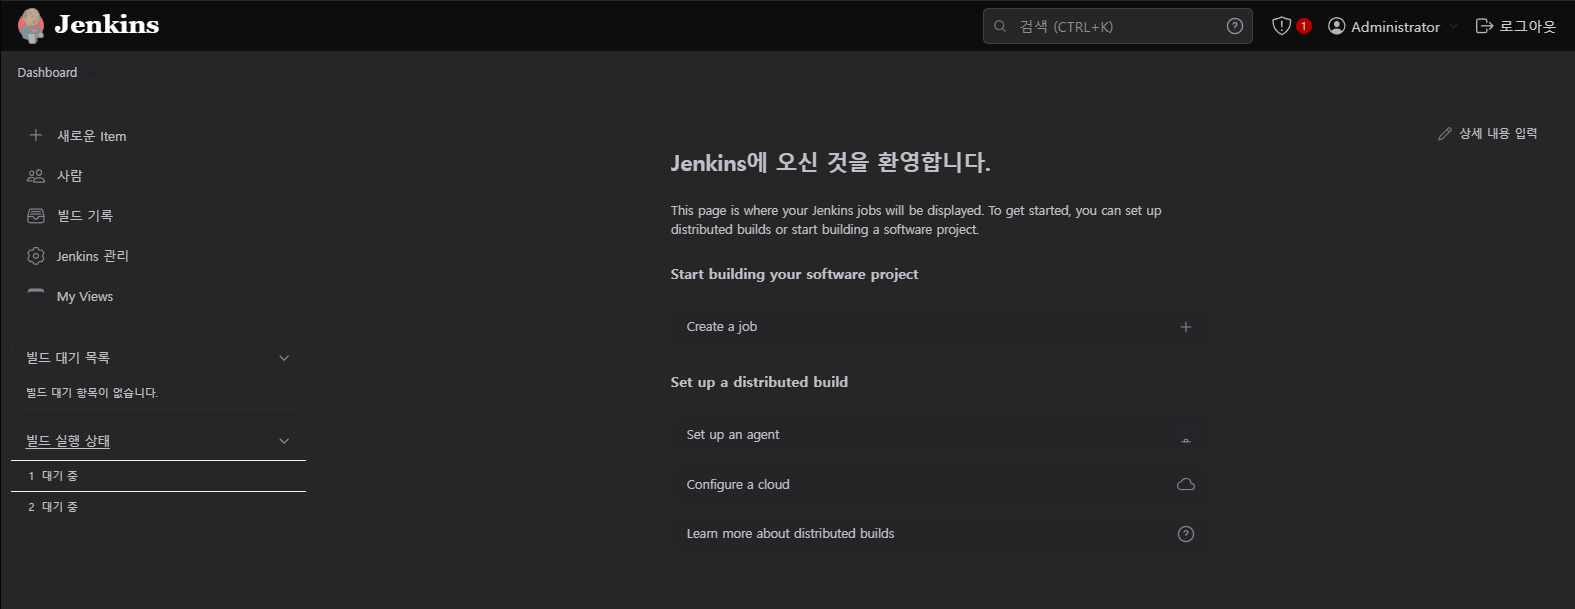Collapse the 빌드 실행 상태 panel chevron

[284, 441]
